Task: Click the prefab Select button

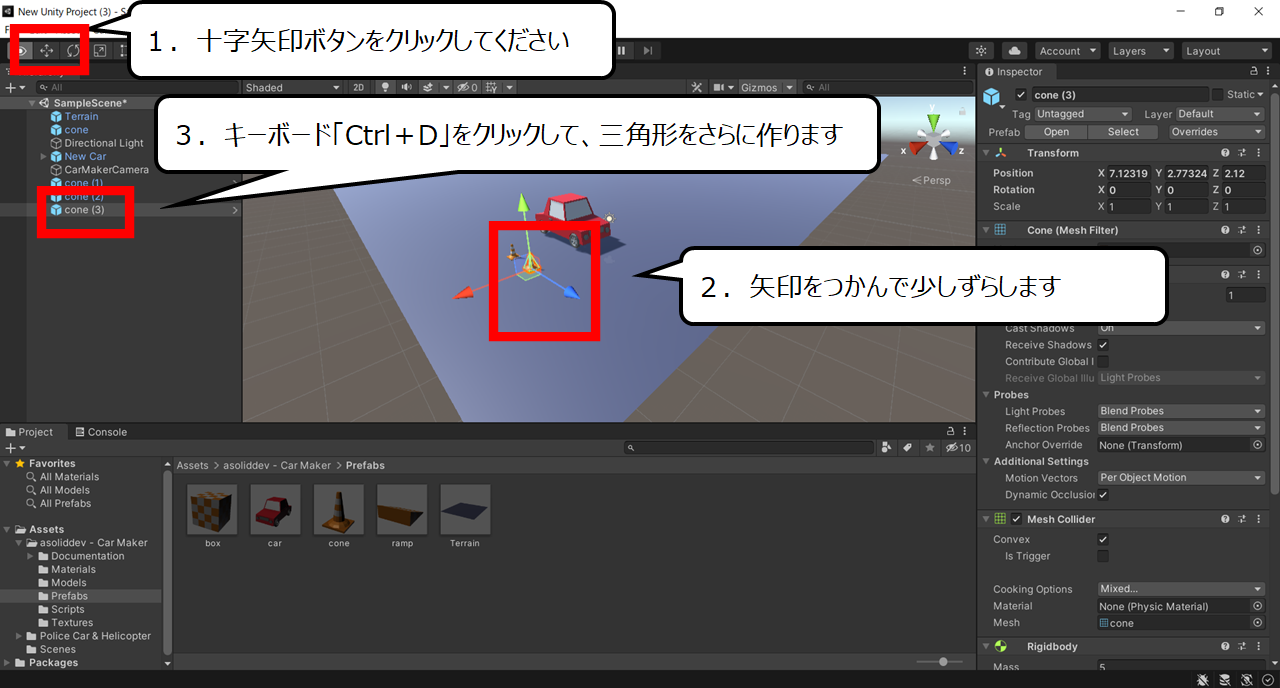Action: tap(1122, 132)
